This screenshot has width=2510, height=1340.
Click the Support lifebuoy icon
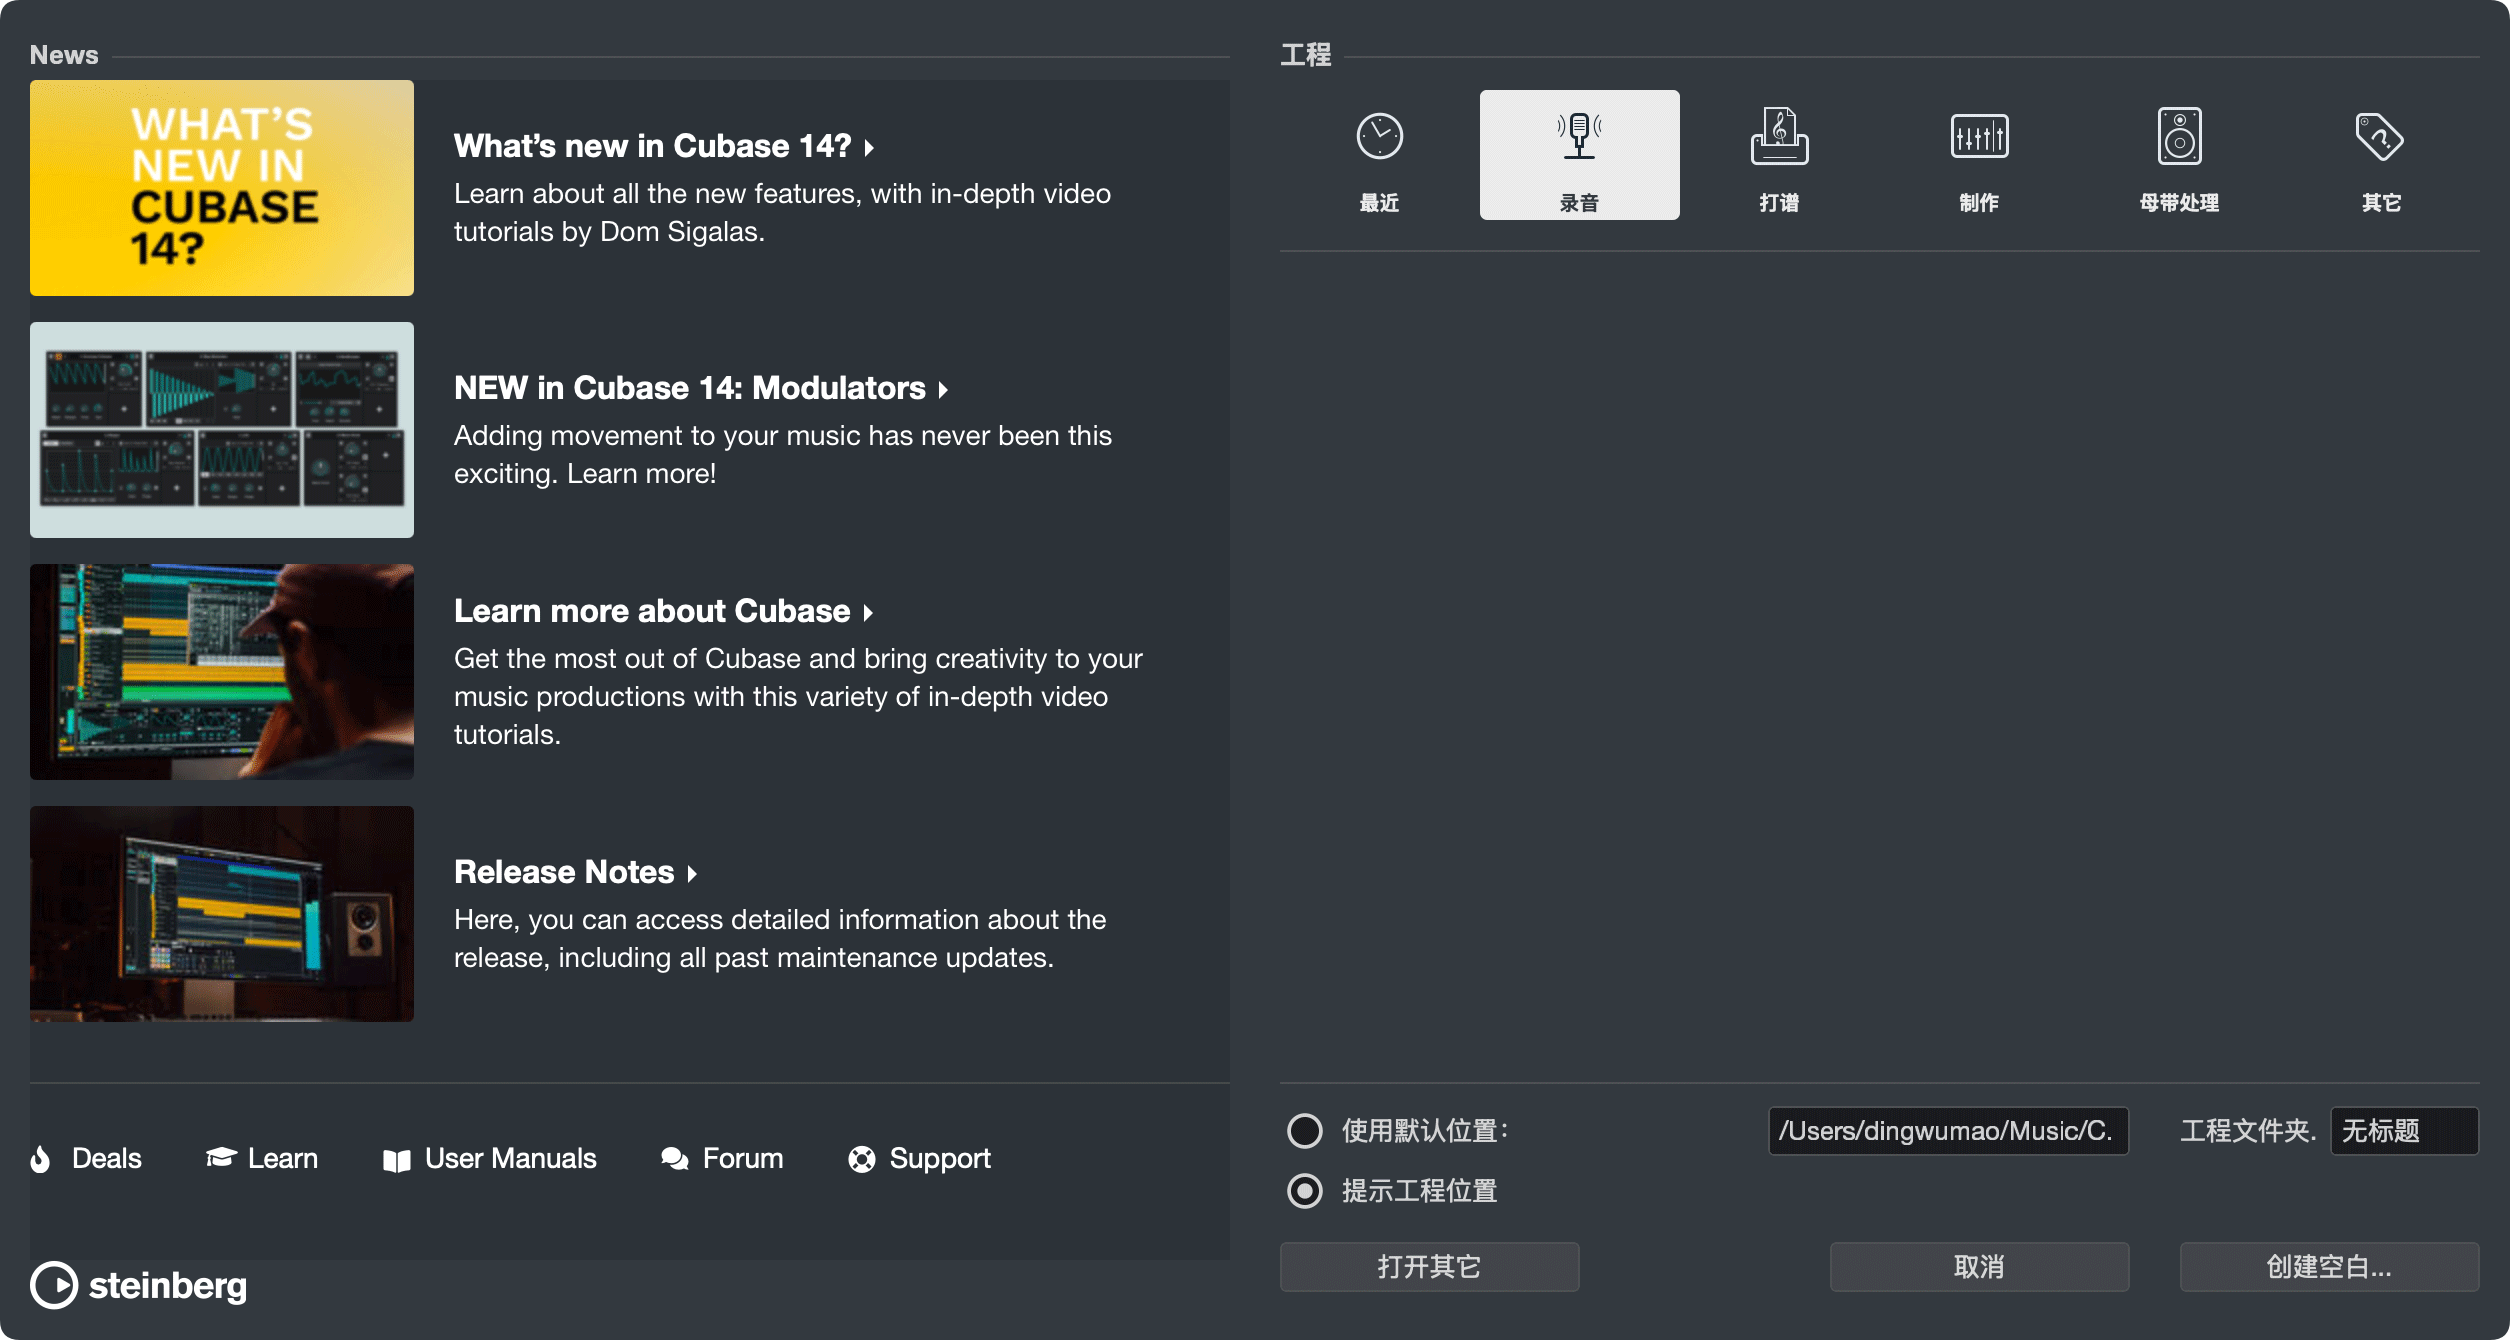pos(861,1159)
